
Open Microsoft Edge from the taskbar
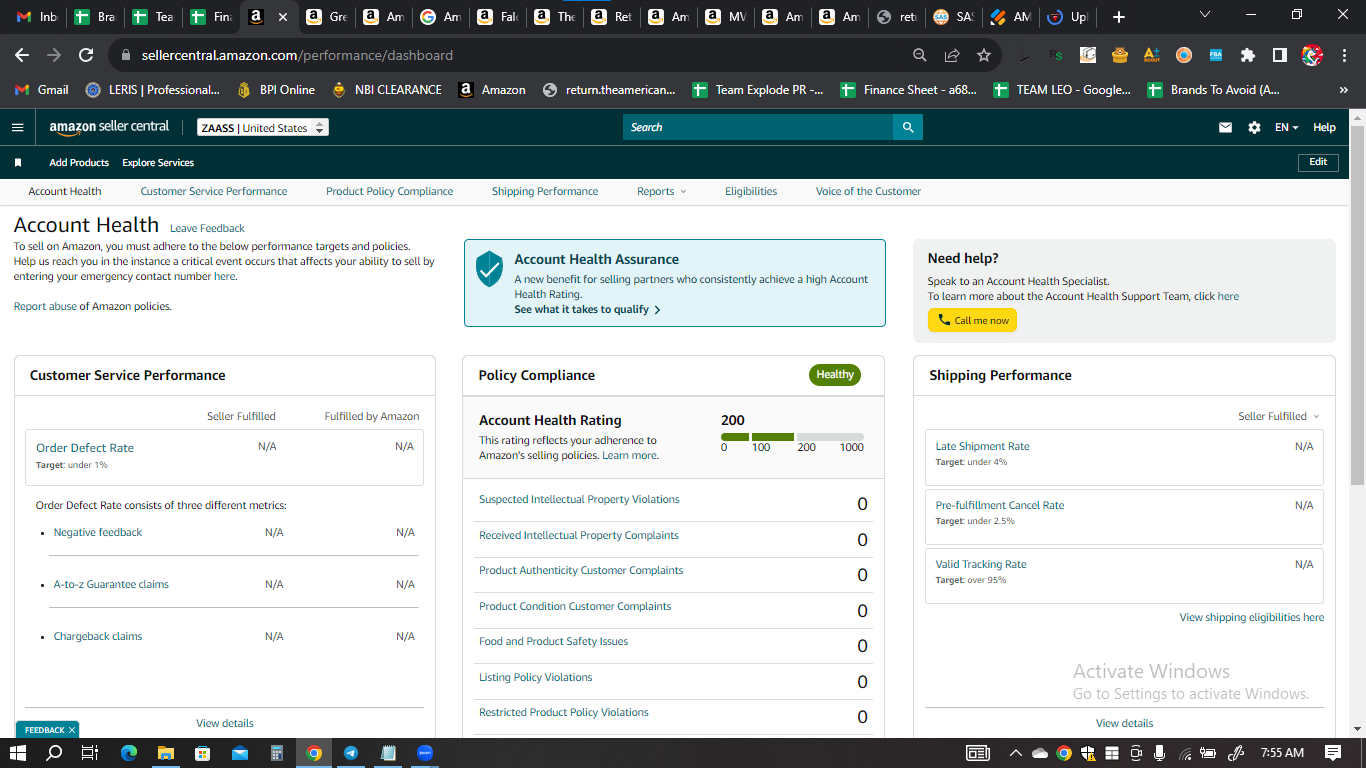pyautogui.click(x=129, y=753)
